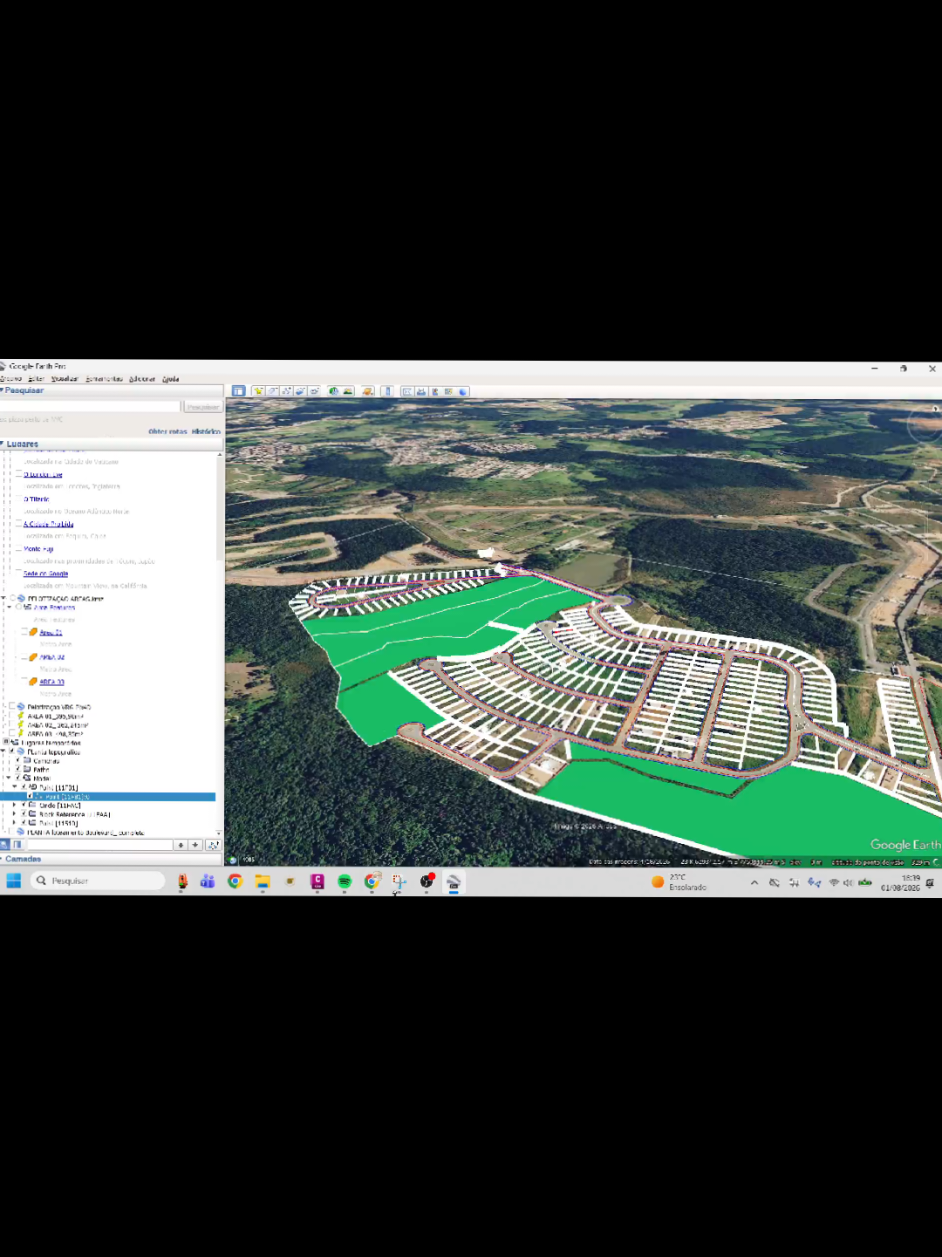Open the Adicionar menu
This screenshot has height=1257, width=942.
pos(142,379)
